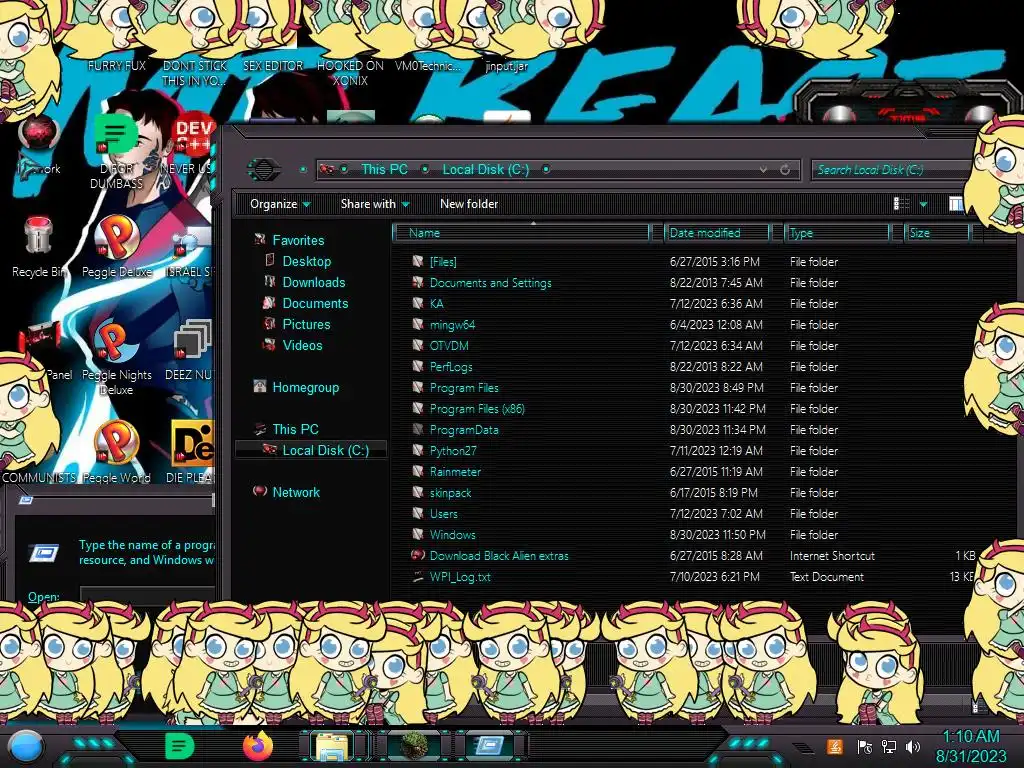This screenshot has width=1024, height=768.
Task: Click This PC in the address breadcrumb
Action: pyautogui.click(x=384, y=170)
